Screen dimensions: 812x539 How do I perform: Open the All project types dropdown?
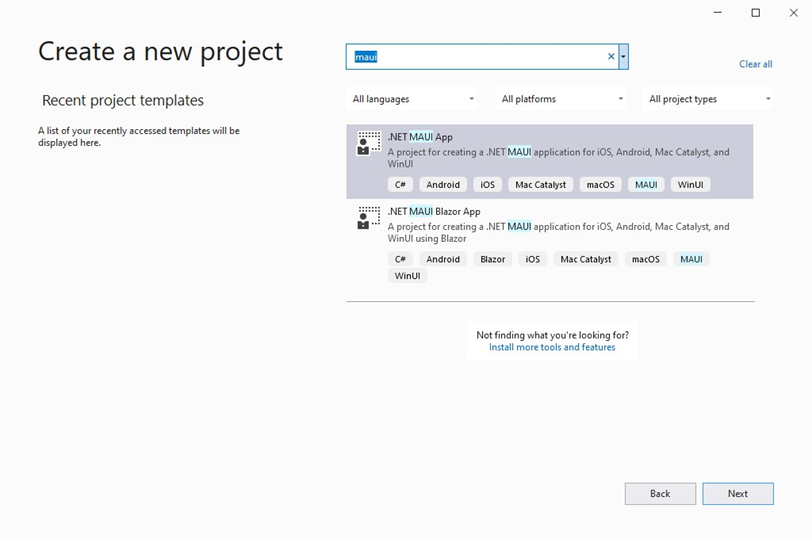click(x=708, y=99)
